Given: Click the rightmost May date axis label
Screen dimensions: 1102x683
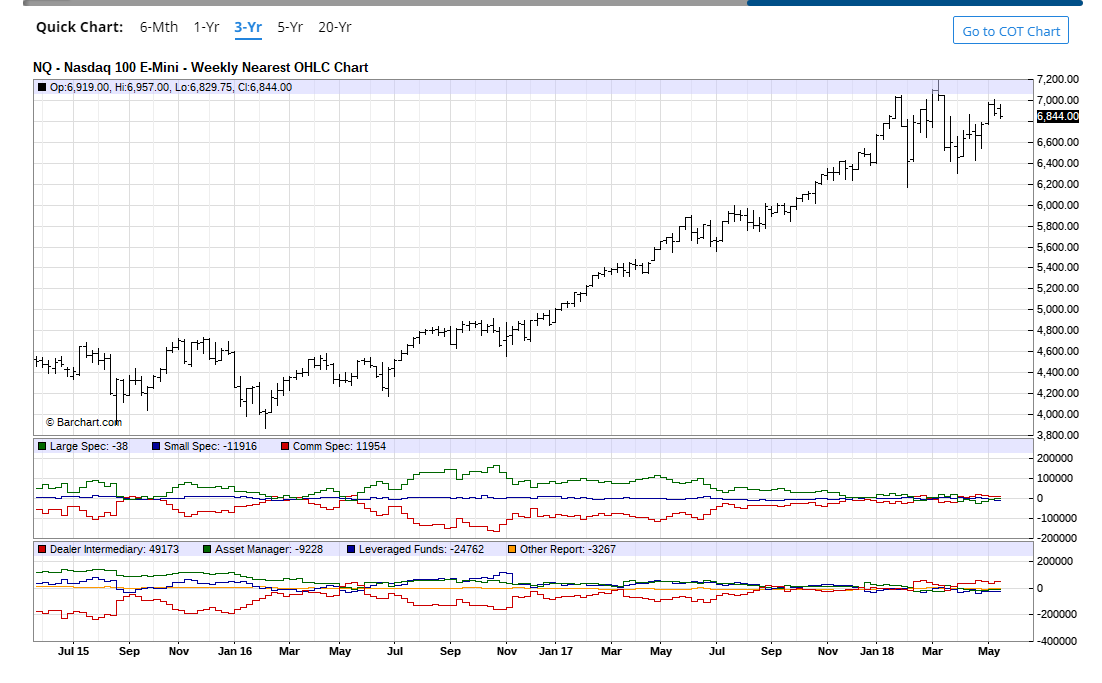Looking at the screenshot, I should pos(989,651).
